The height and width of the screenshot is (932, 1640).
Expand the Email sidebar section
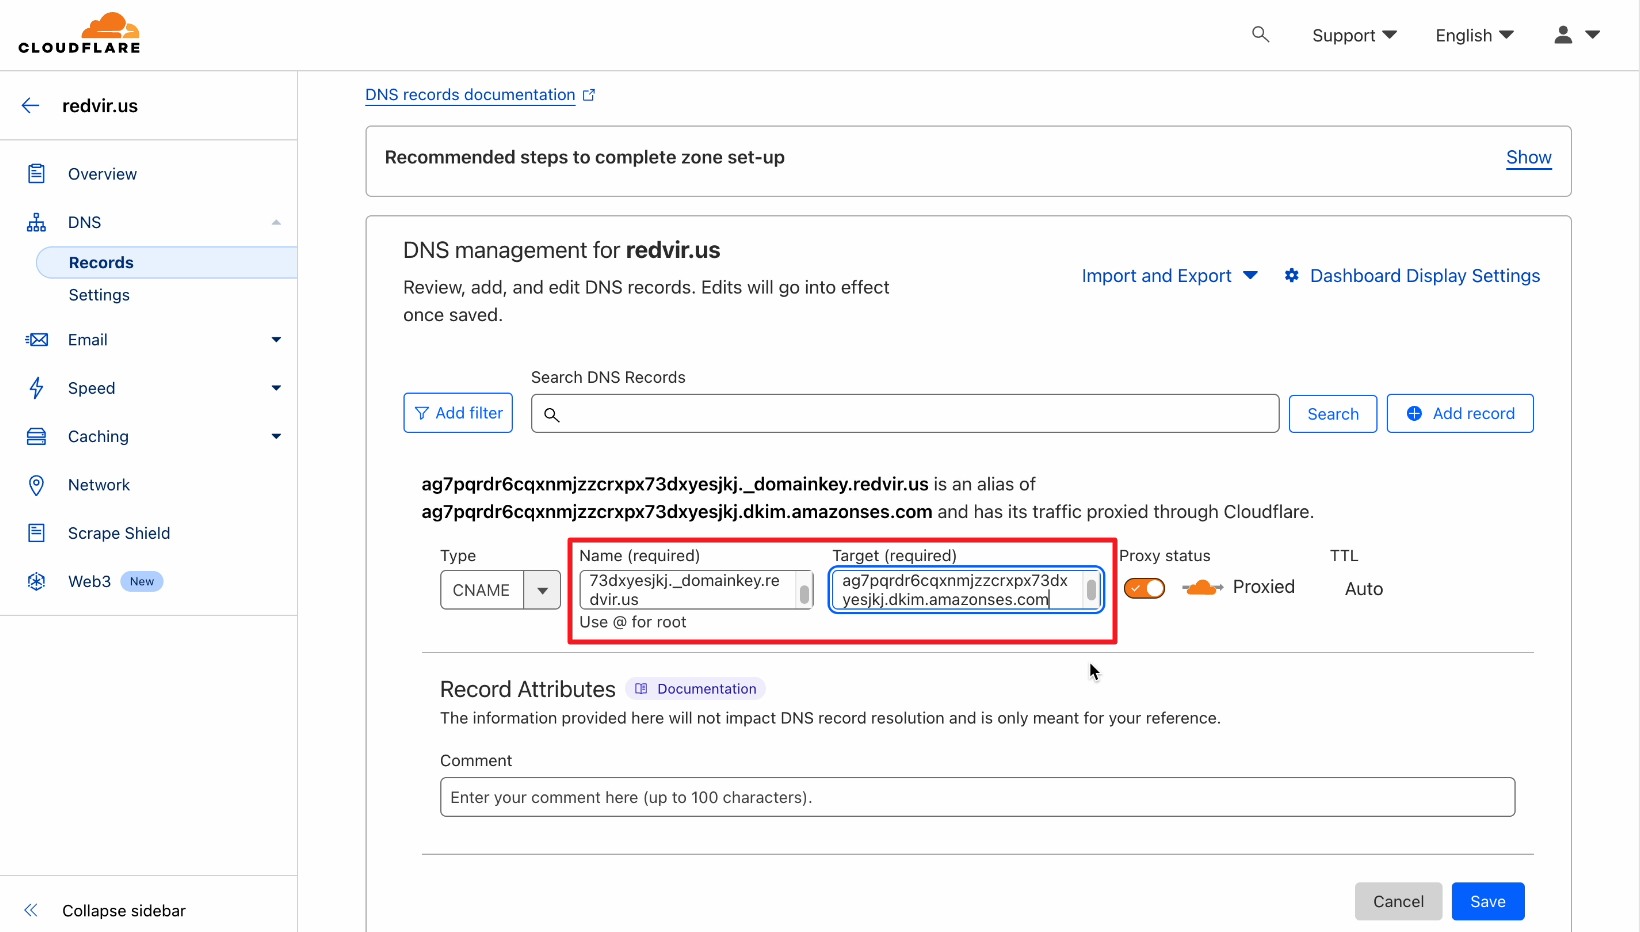click(276, 340)
